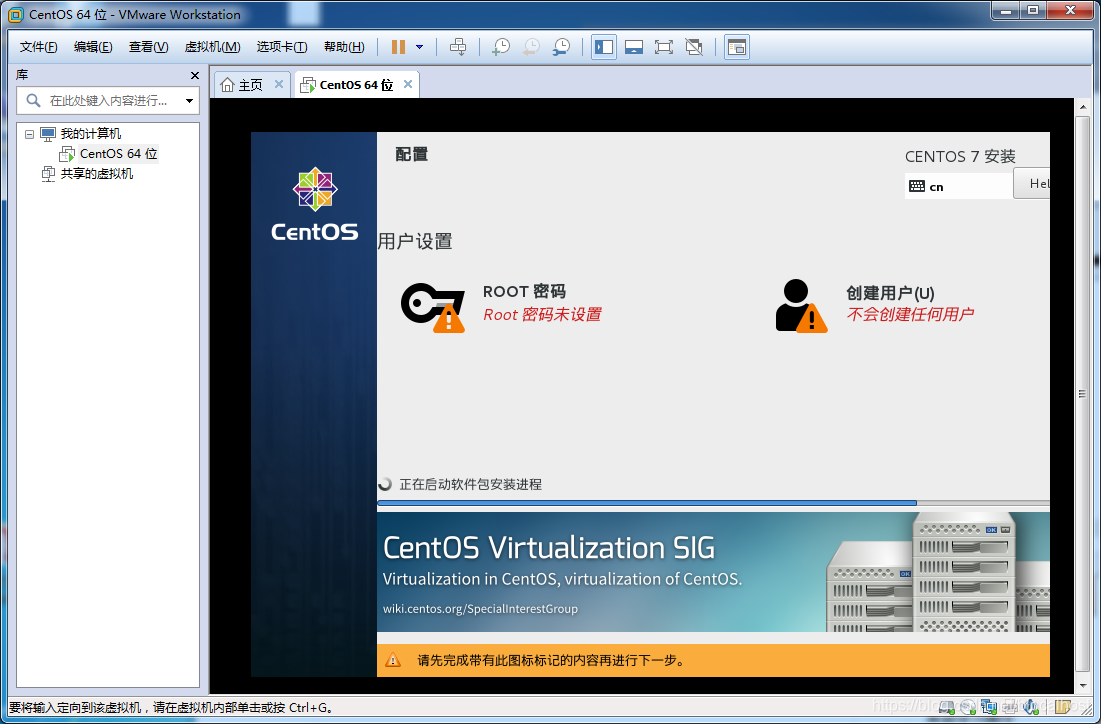Click the 正在启动软件包安装进程 status text
Viewport: 1101px width, 724px height.
click(470, 485)
